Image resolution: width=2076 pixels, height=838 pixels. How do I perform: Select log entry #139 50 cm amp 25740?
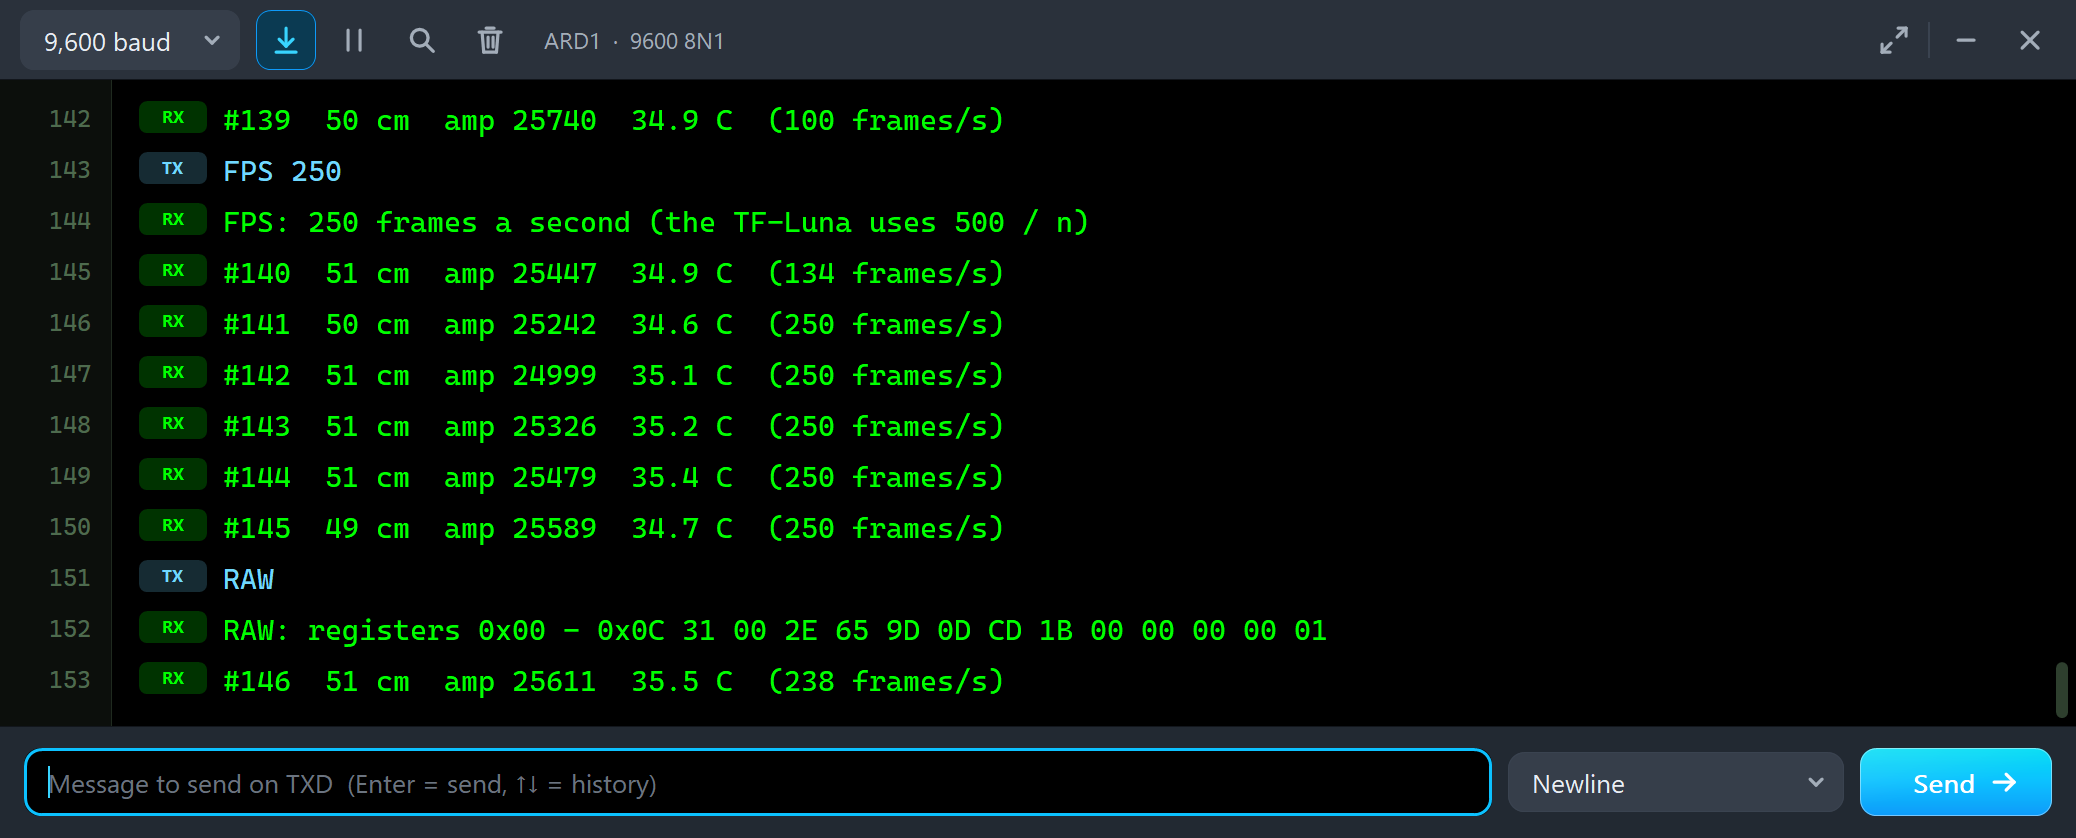[x=613, y=120]
